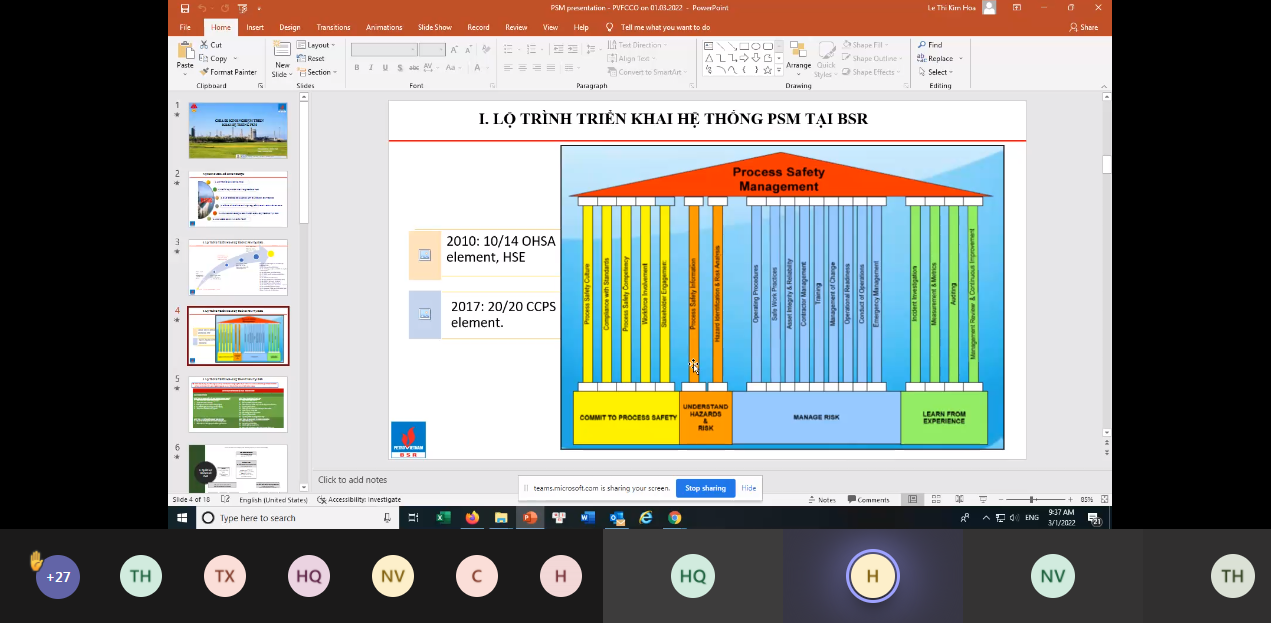Expand the font name combo box
This screenshot has width=1271, height=623.
413,49
